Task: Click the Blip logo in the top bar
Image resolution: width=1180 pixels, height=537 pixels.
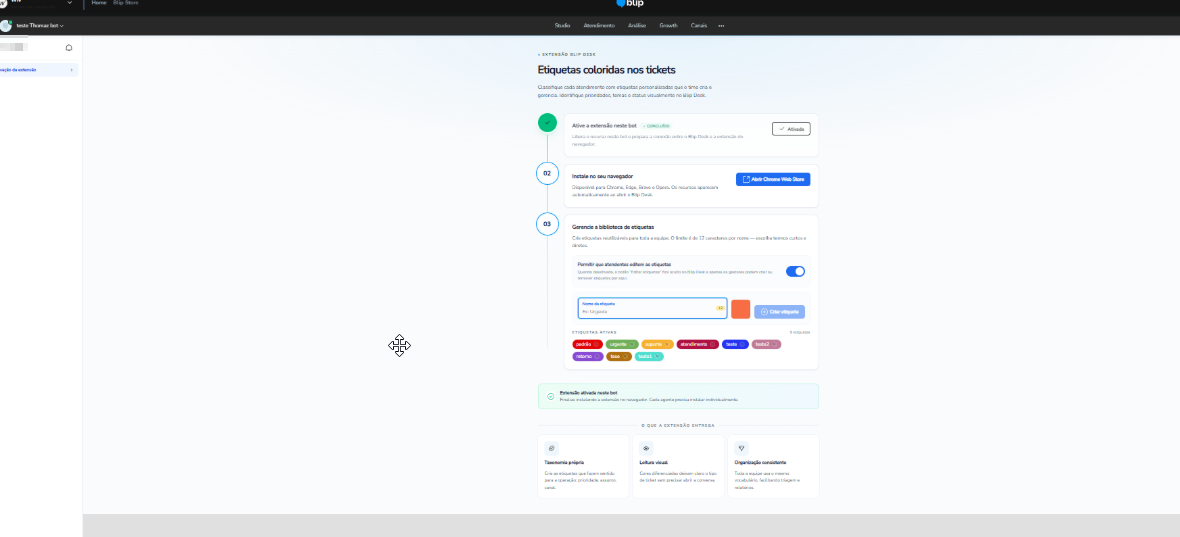Action: (629, 3)
